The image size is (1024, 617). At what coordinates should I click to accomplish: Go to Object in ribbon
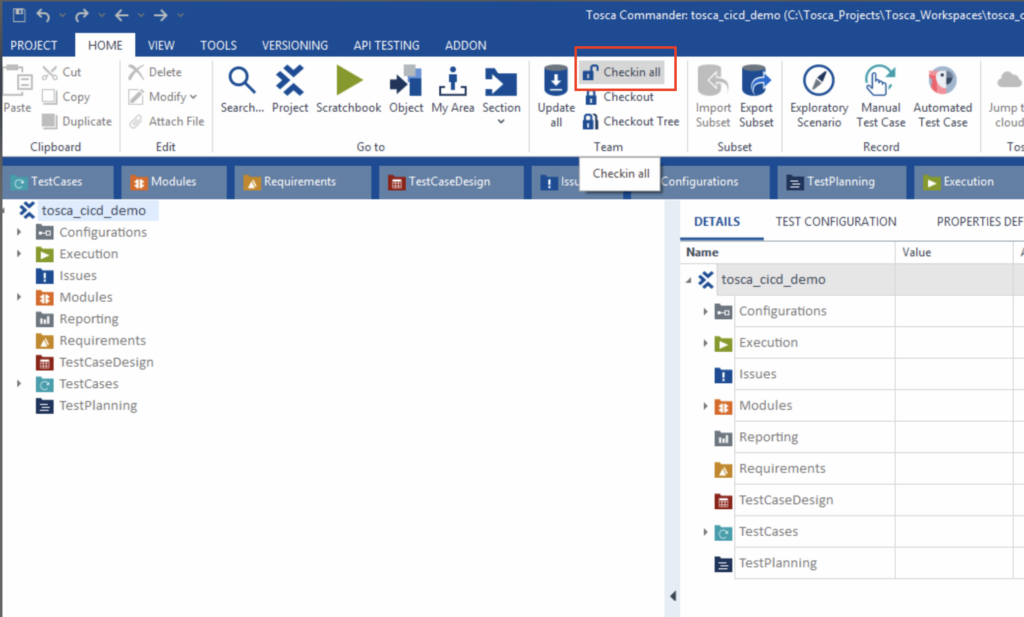[406, 89]
